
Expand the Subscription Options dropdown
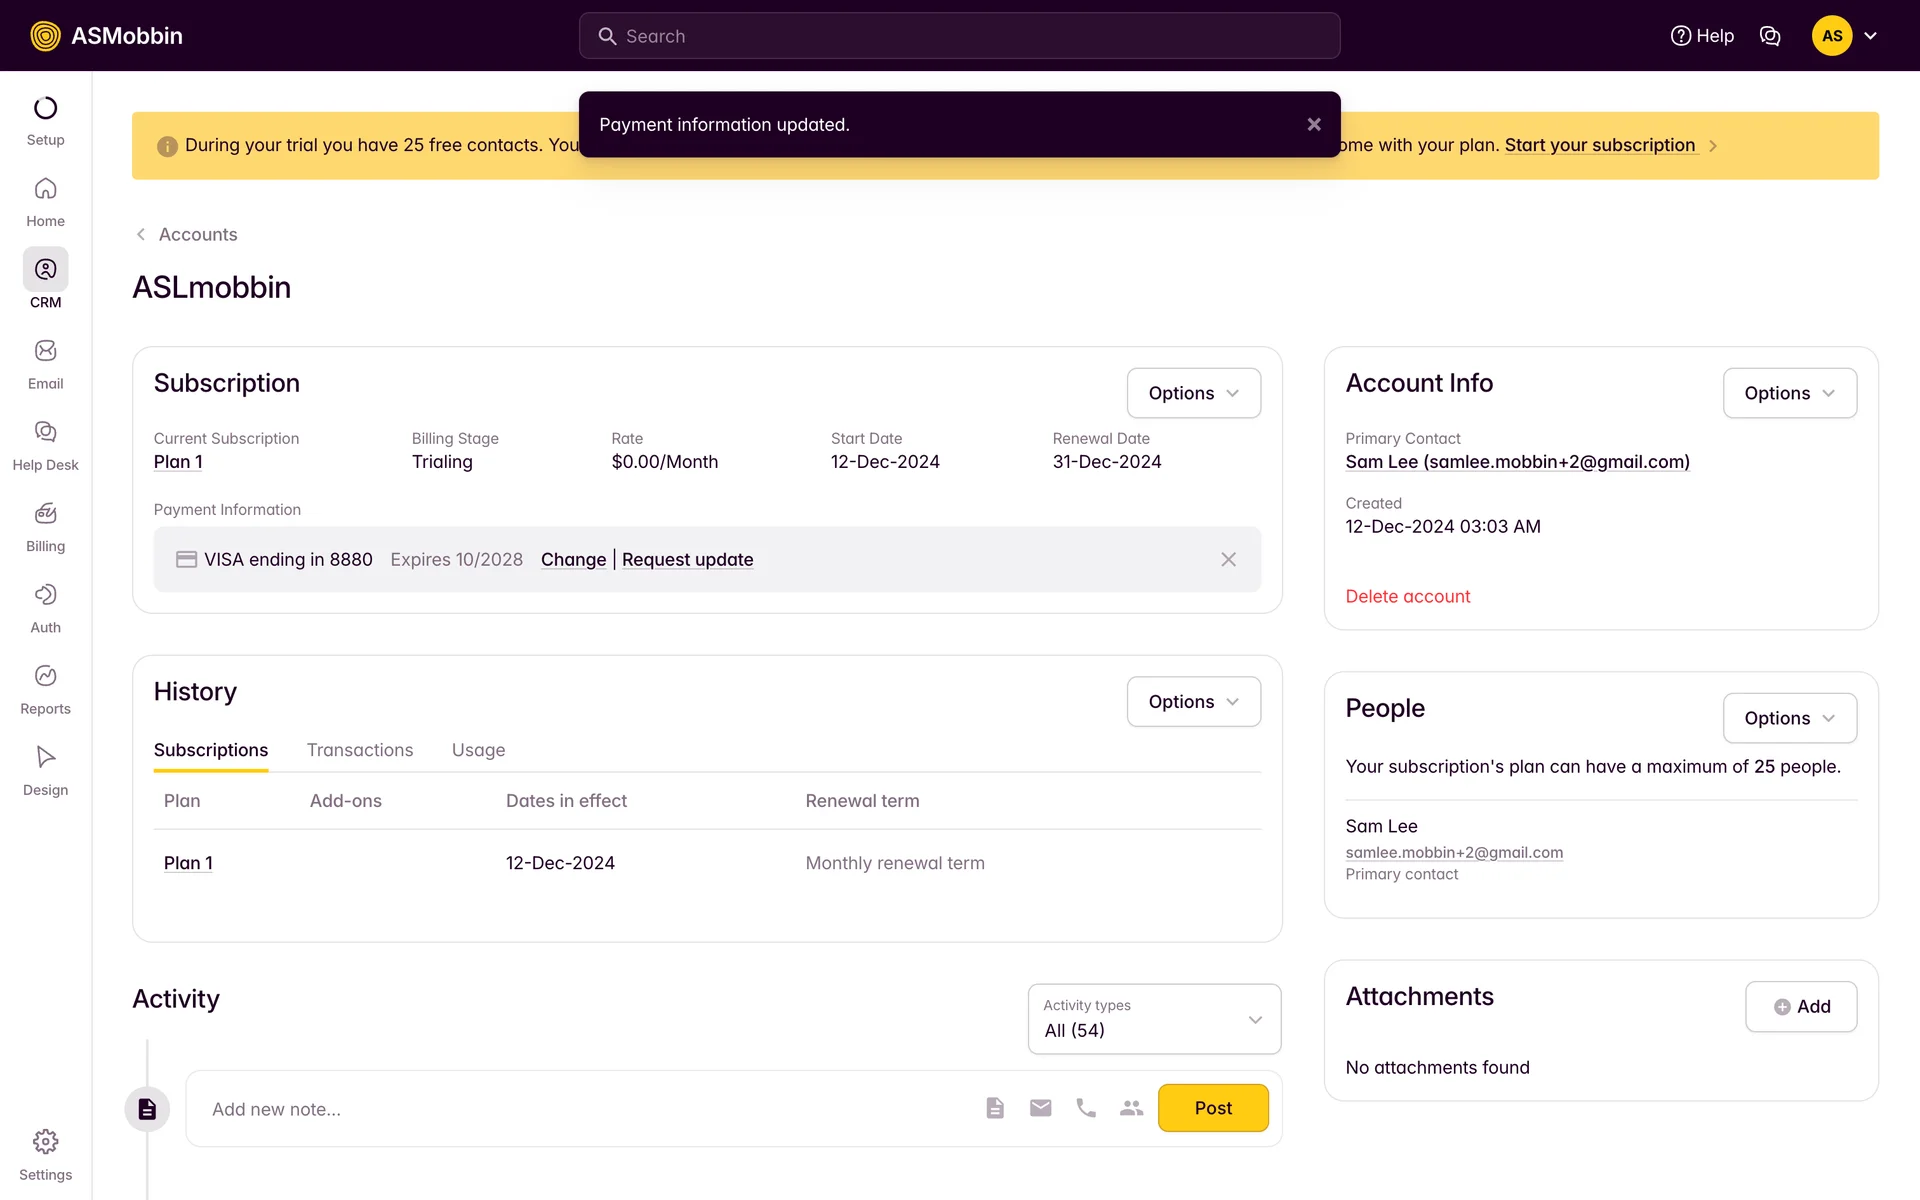click(1193, 393)
